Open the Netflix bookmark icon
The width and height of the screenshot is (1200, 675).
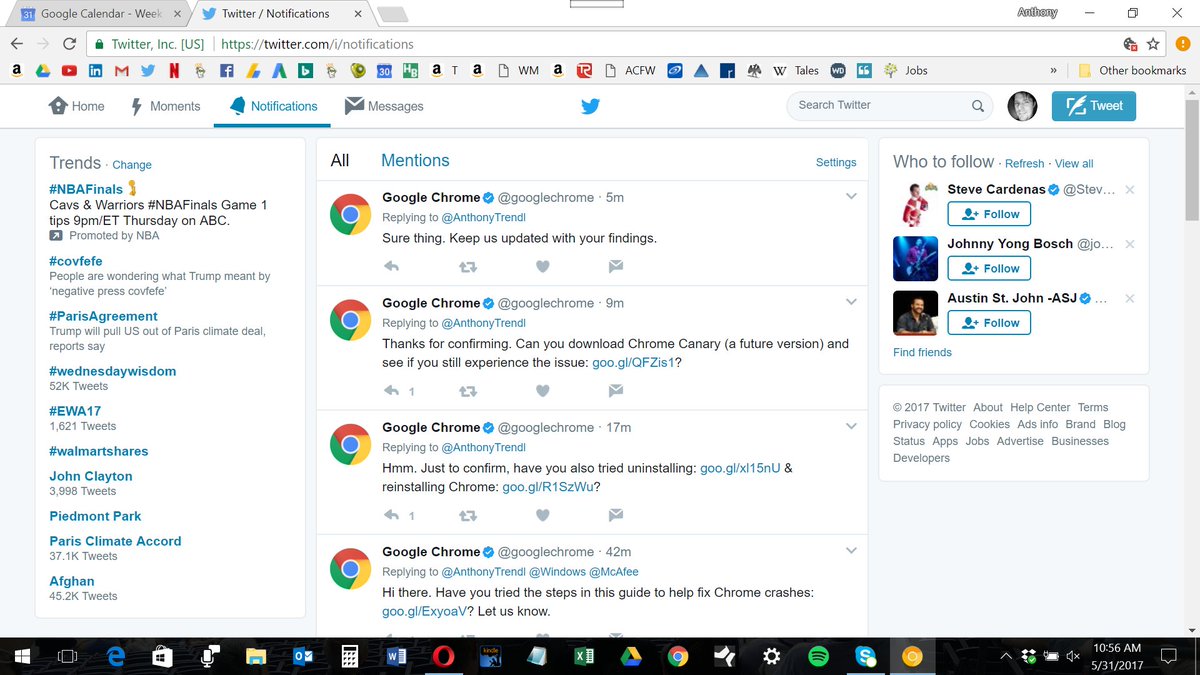[x=174, y=71]
